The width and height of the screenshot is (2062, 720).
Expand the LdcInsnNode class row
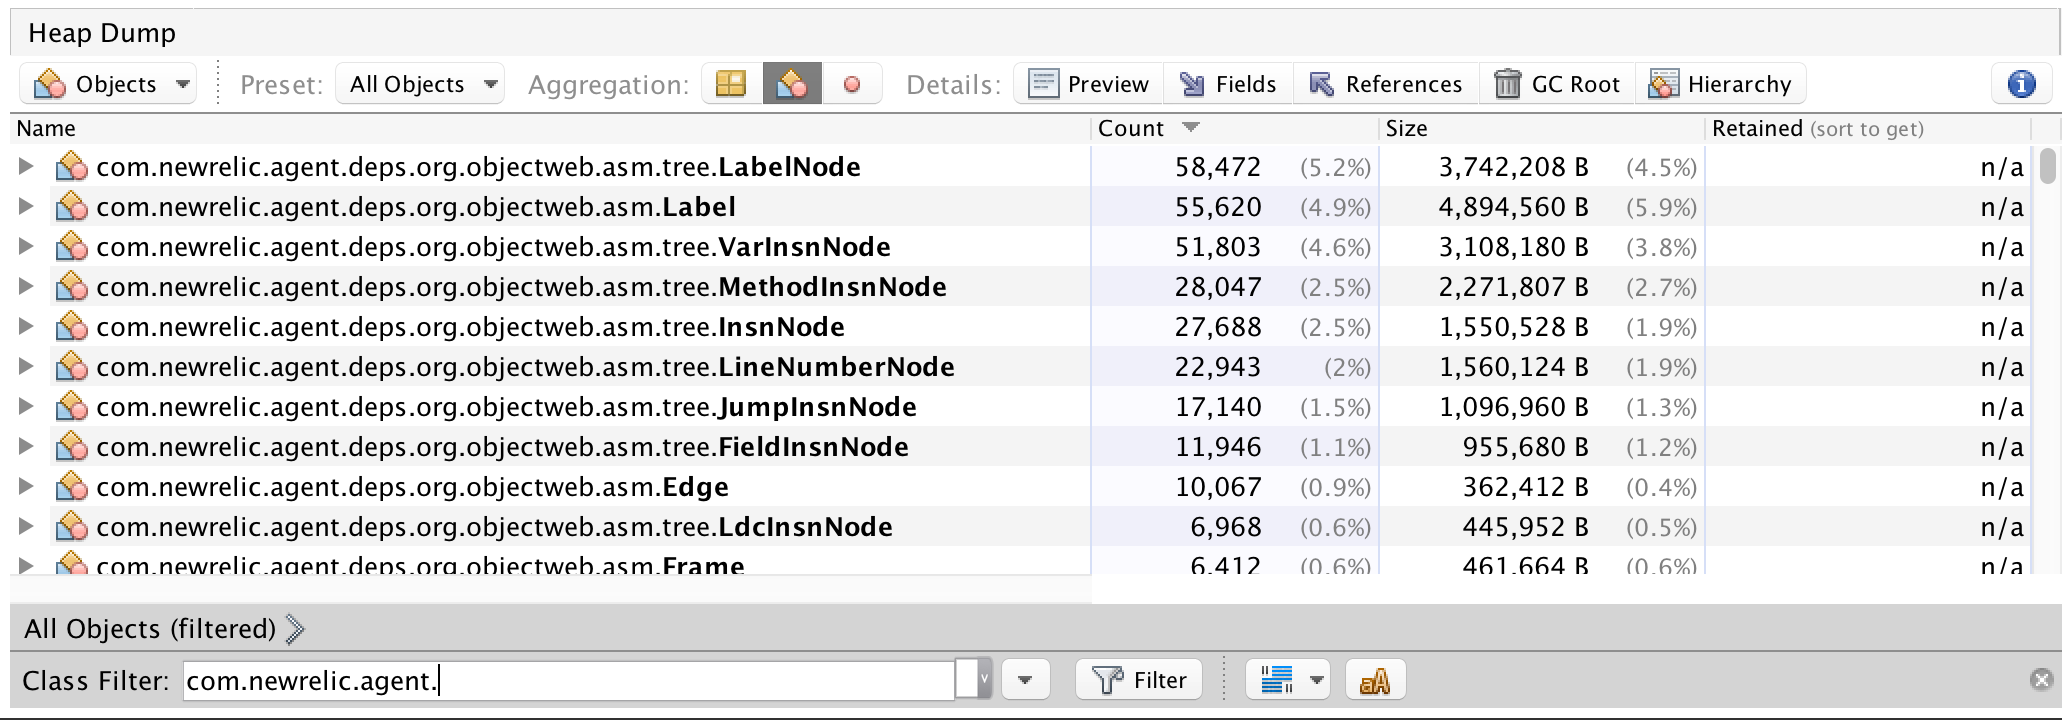point(27,527)
